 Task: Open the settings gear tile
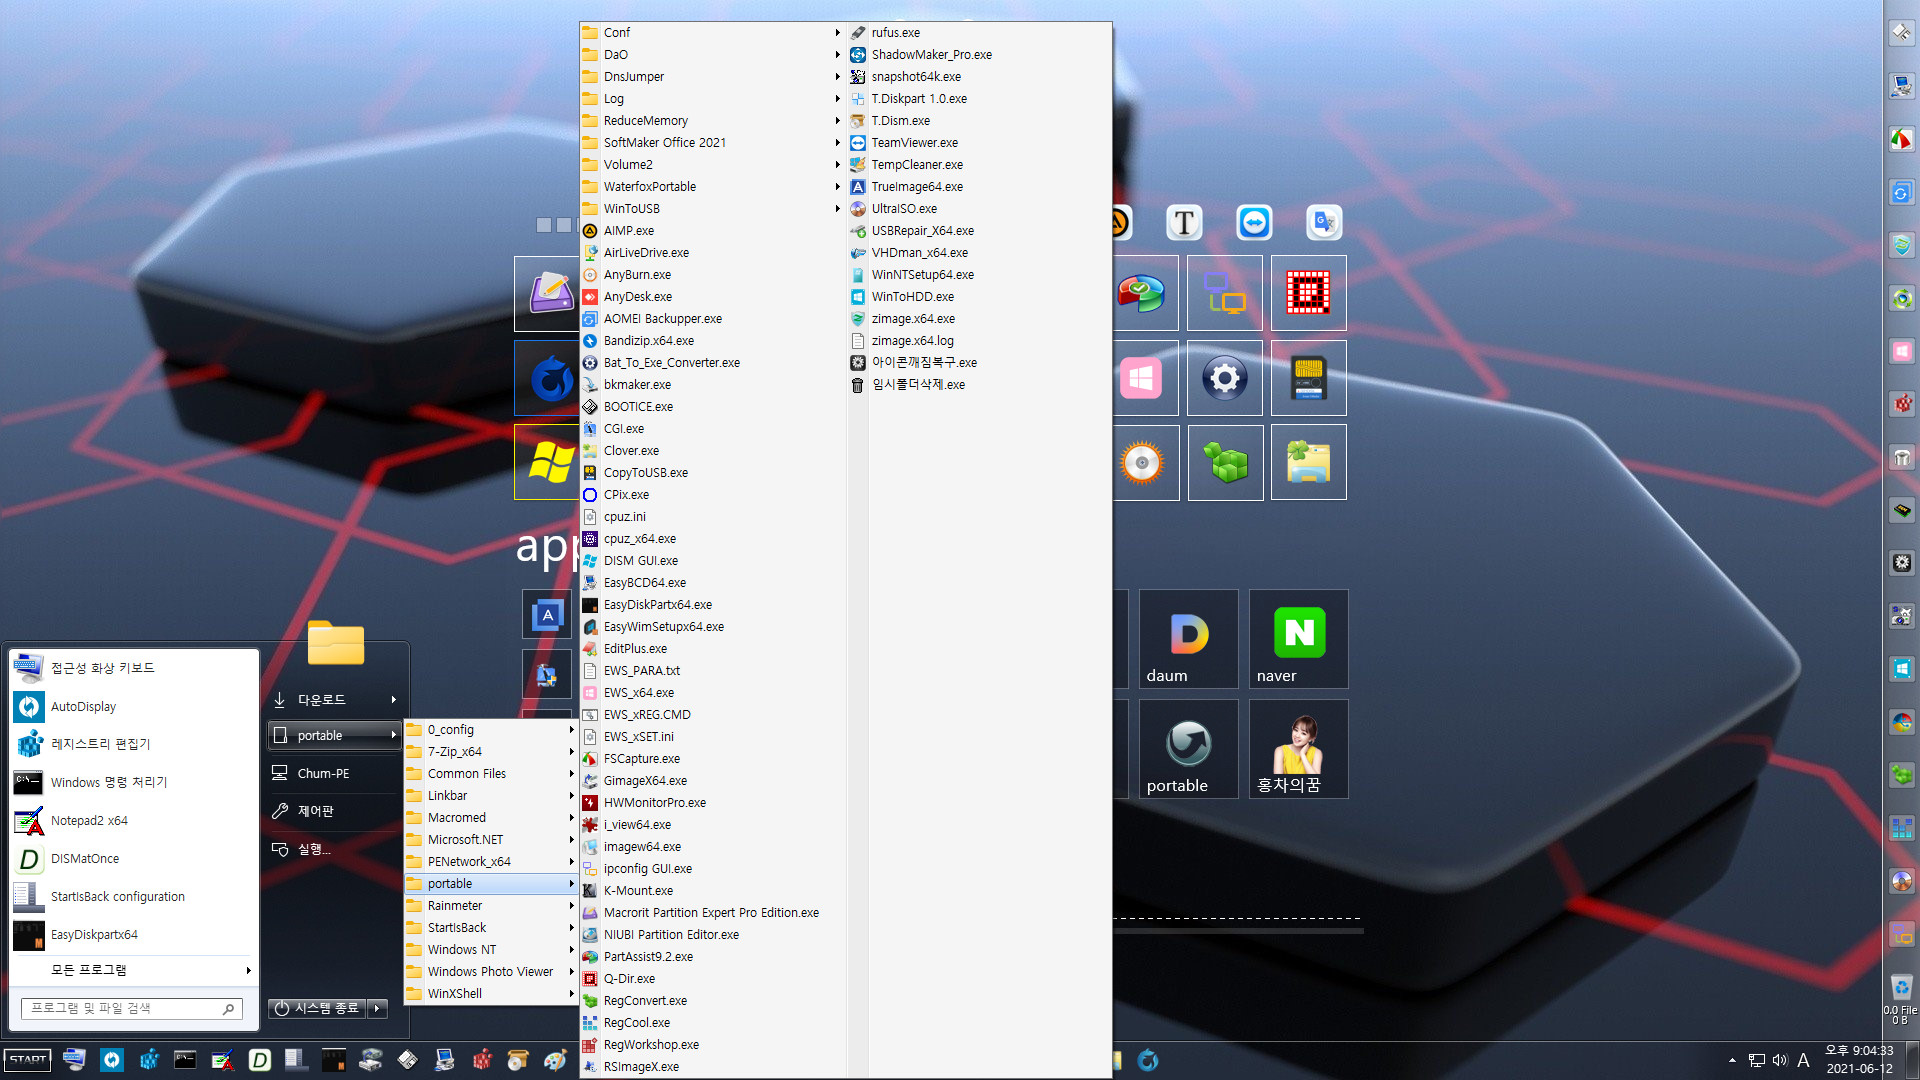1224,378
